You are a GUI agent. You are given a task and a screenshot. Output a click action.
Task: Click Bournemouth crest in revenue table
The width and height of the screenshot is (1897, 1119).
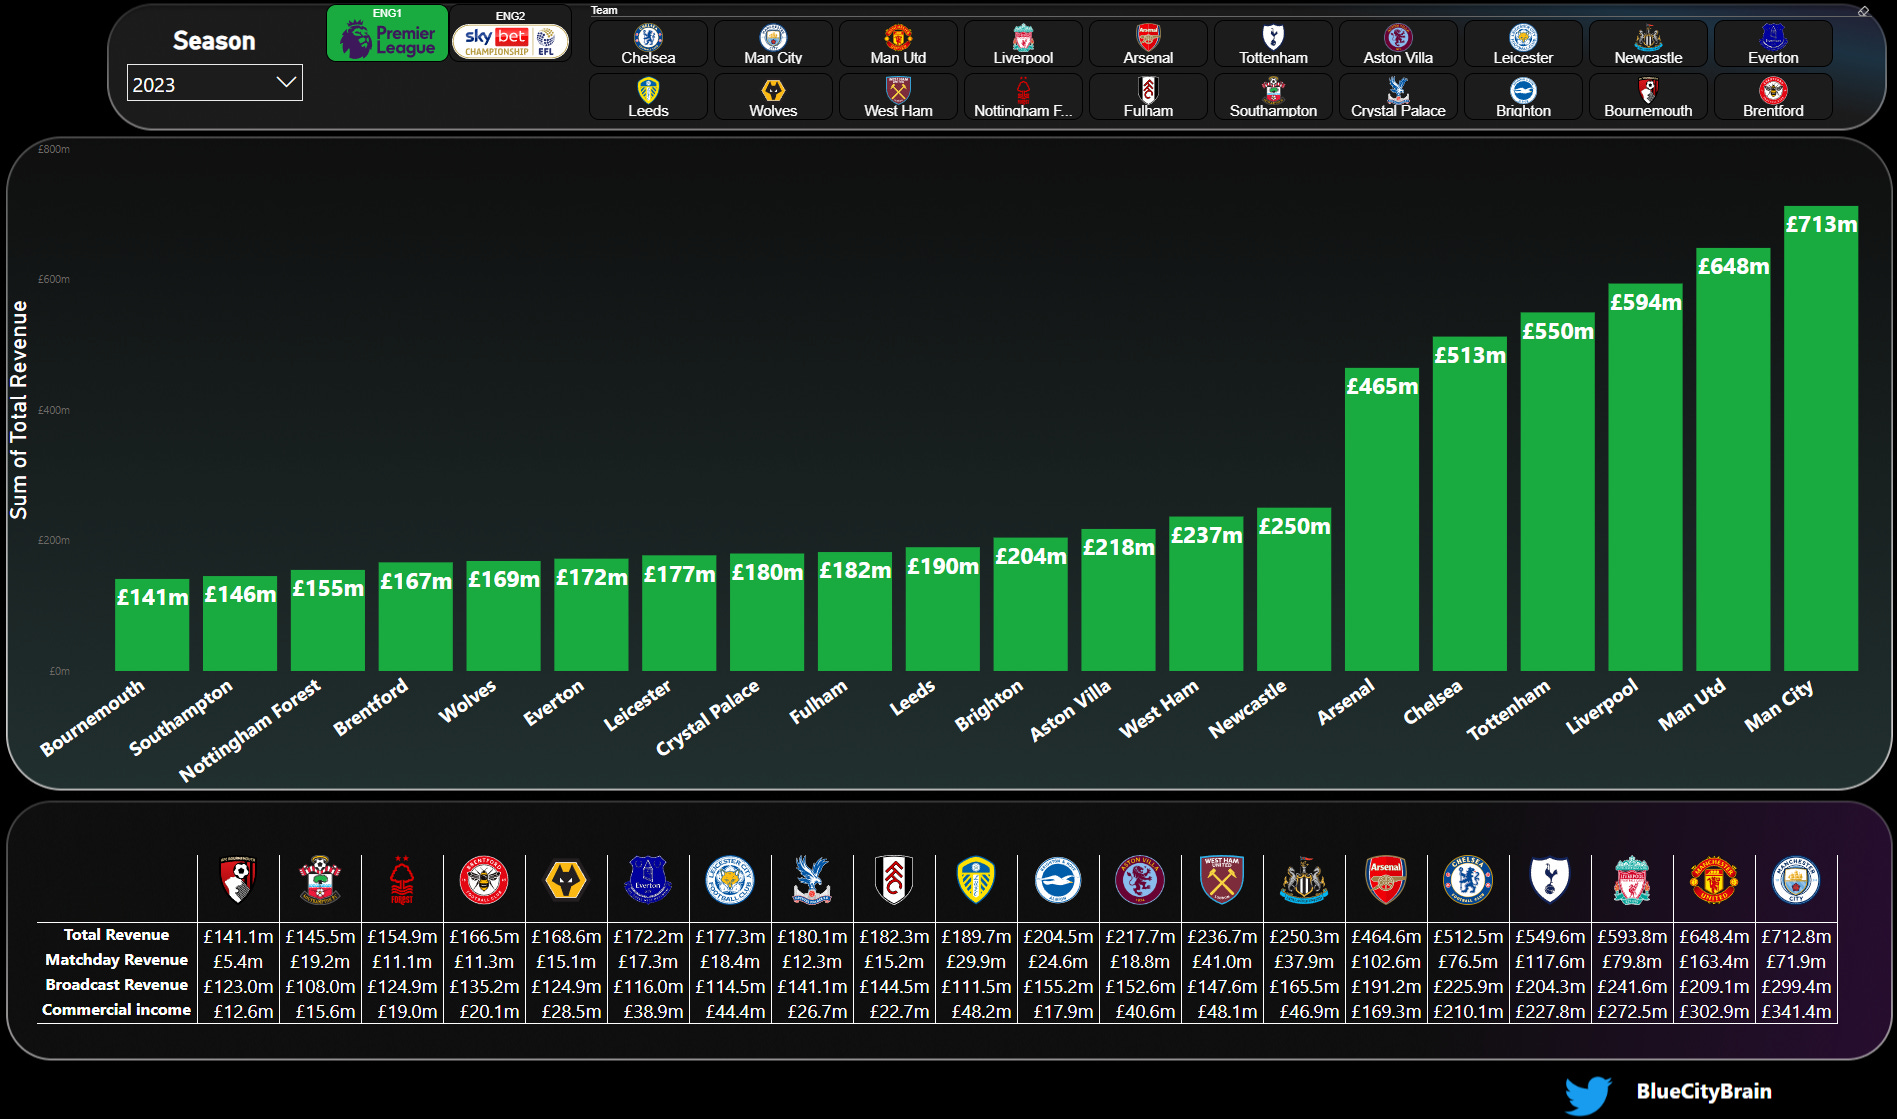point(238,880)
